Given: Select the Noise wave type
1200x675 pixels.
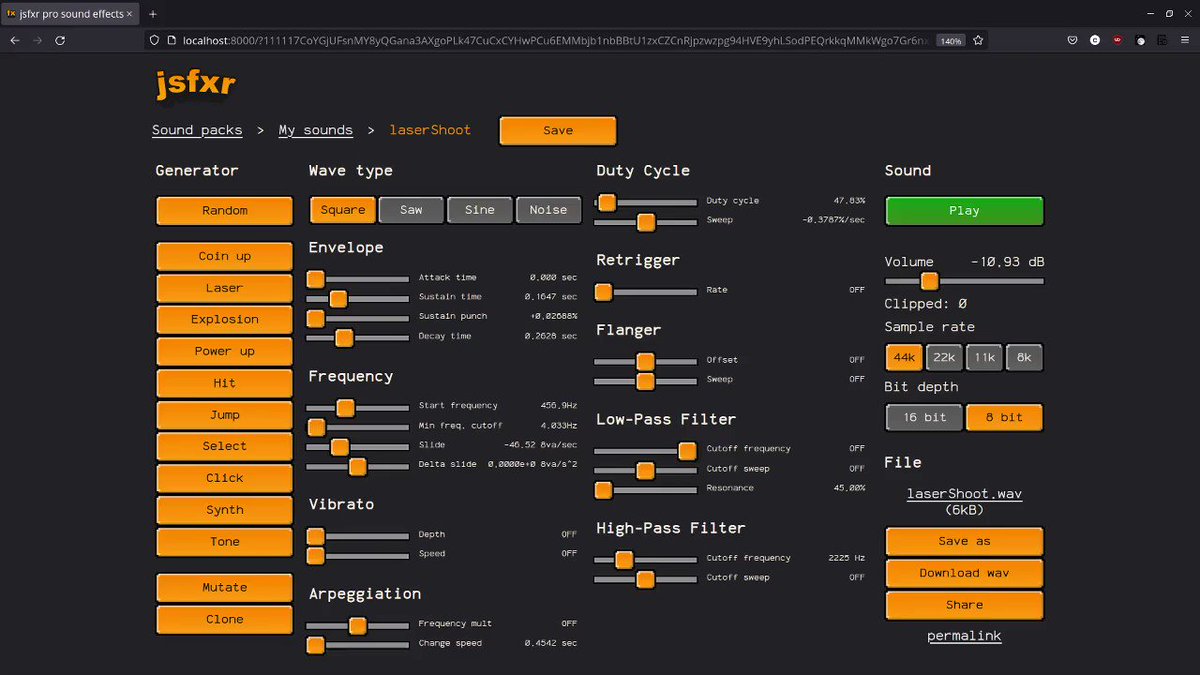Looking at the screenshot, I should click(548, 210).
